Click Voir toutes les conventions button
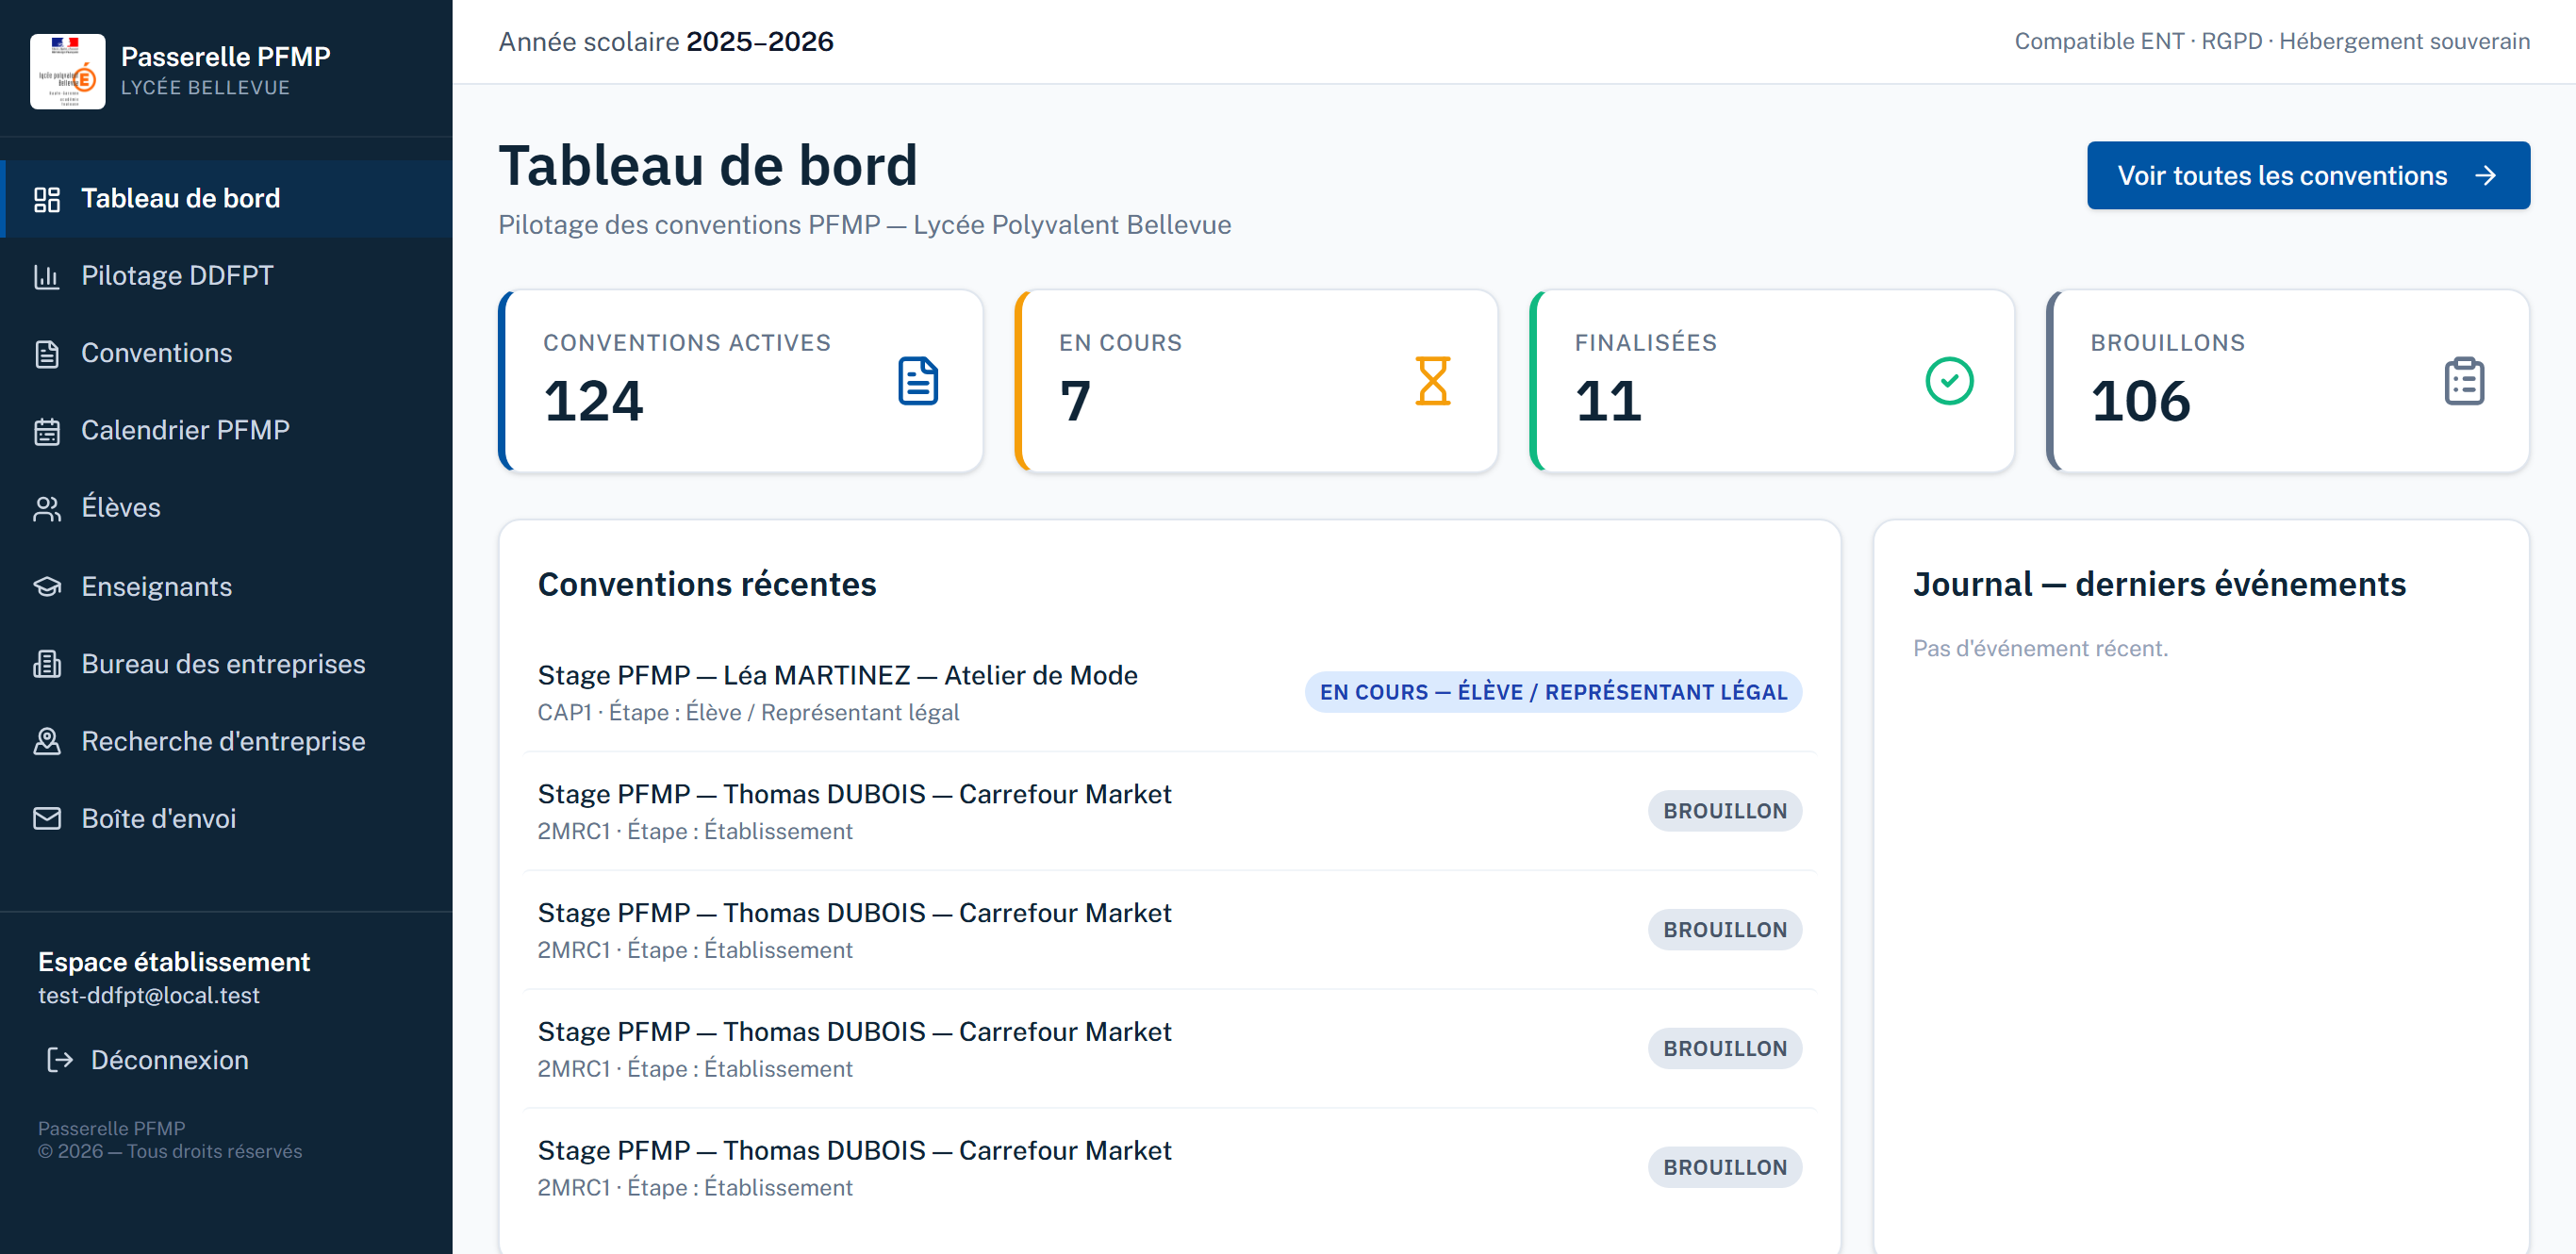This screenshot has height=1254, width=2576. 2308,176
